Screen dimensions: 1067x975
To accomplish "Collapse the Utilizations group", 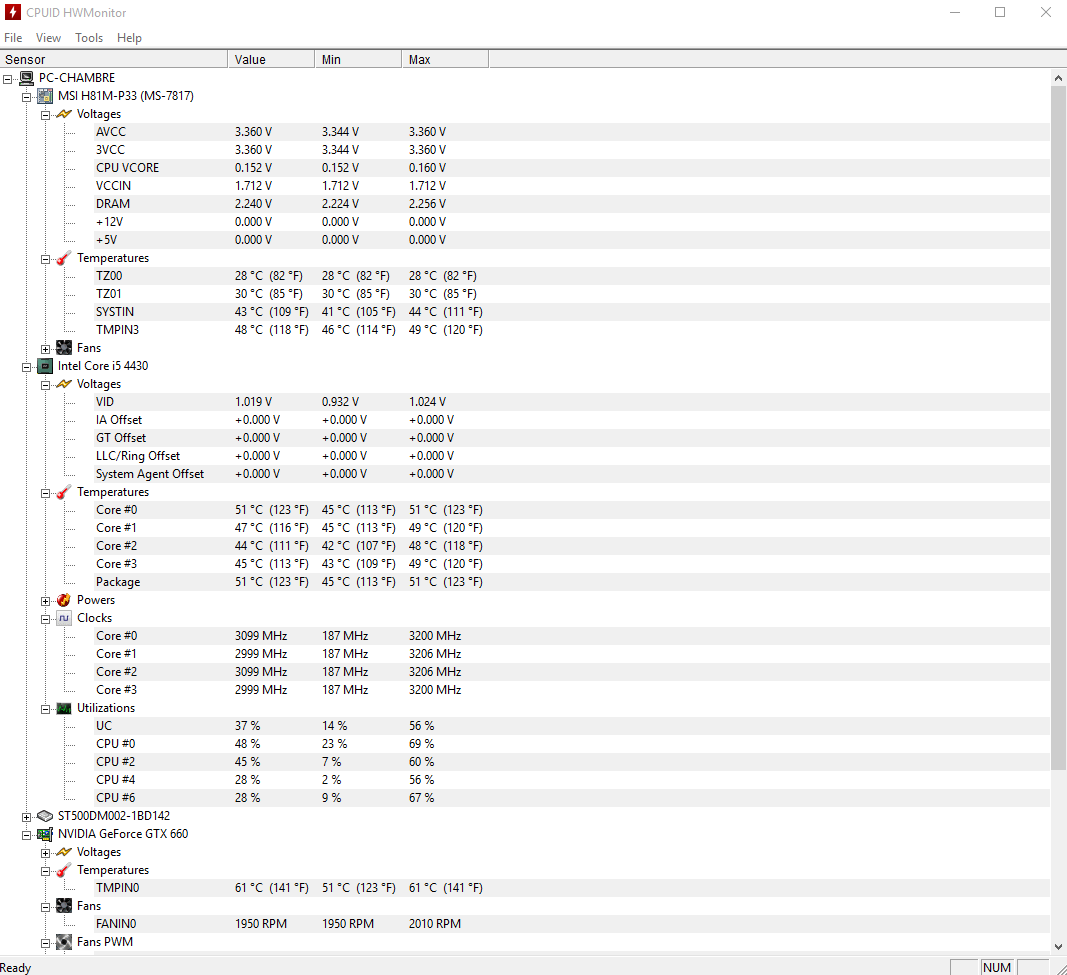I will pyautogui.click(x=46, y=709).
